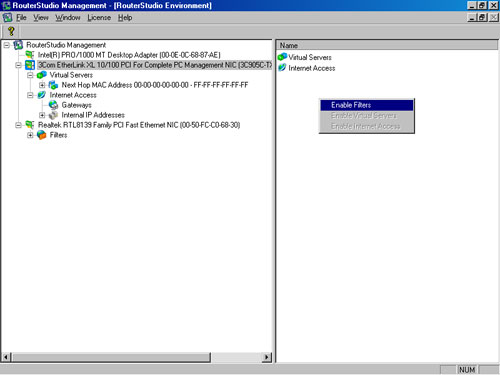Click the tree pane horizontal scrollbar thumb
The height and width of the screenshot is (375, 500).
111,357
